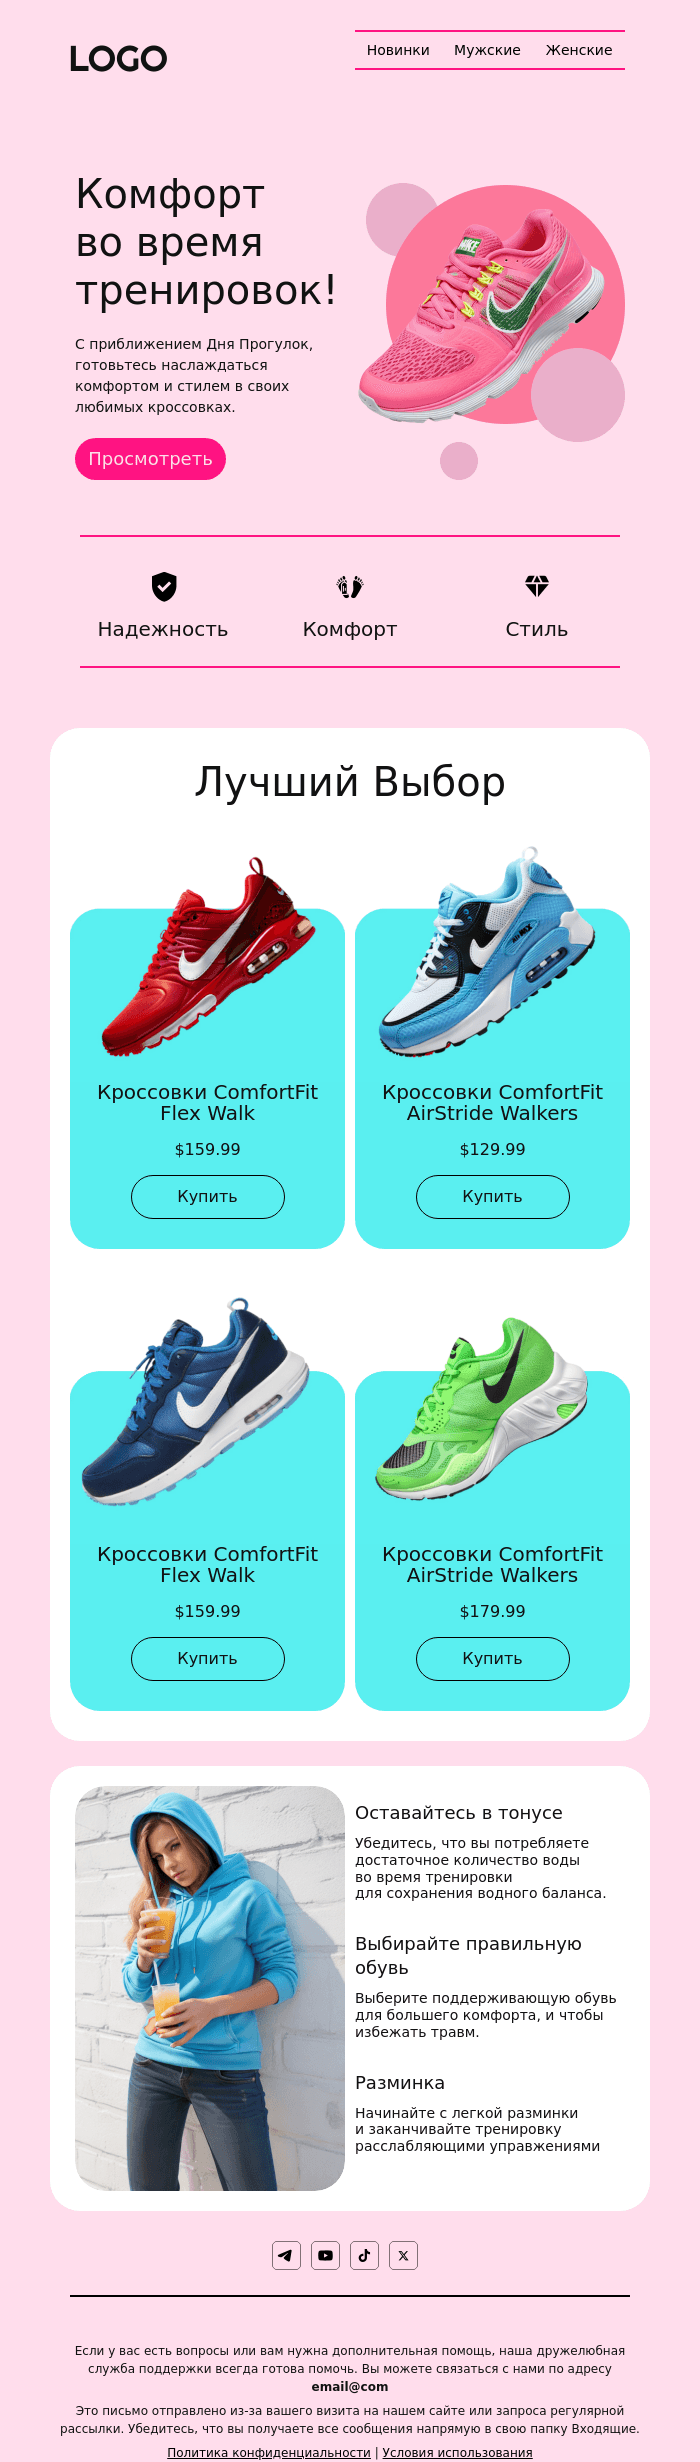Click the navy blue sneaker image
Image resolution: width=700 pixels, height=2462 pixels.
tap(196, 1402)
